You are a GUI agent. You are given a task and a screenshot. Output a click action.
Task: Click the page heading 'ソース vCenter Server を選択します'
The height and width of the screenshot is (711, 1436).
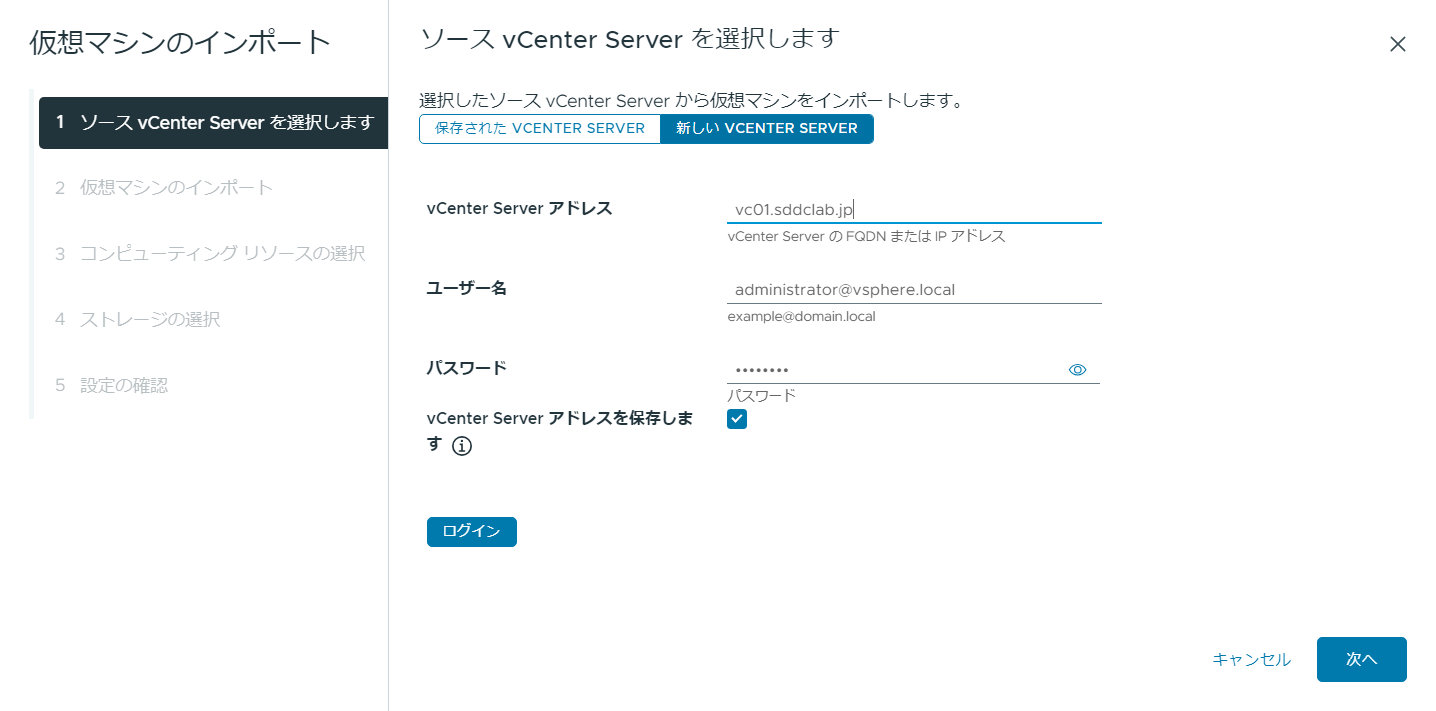[x=629, y=39]
